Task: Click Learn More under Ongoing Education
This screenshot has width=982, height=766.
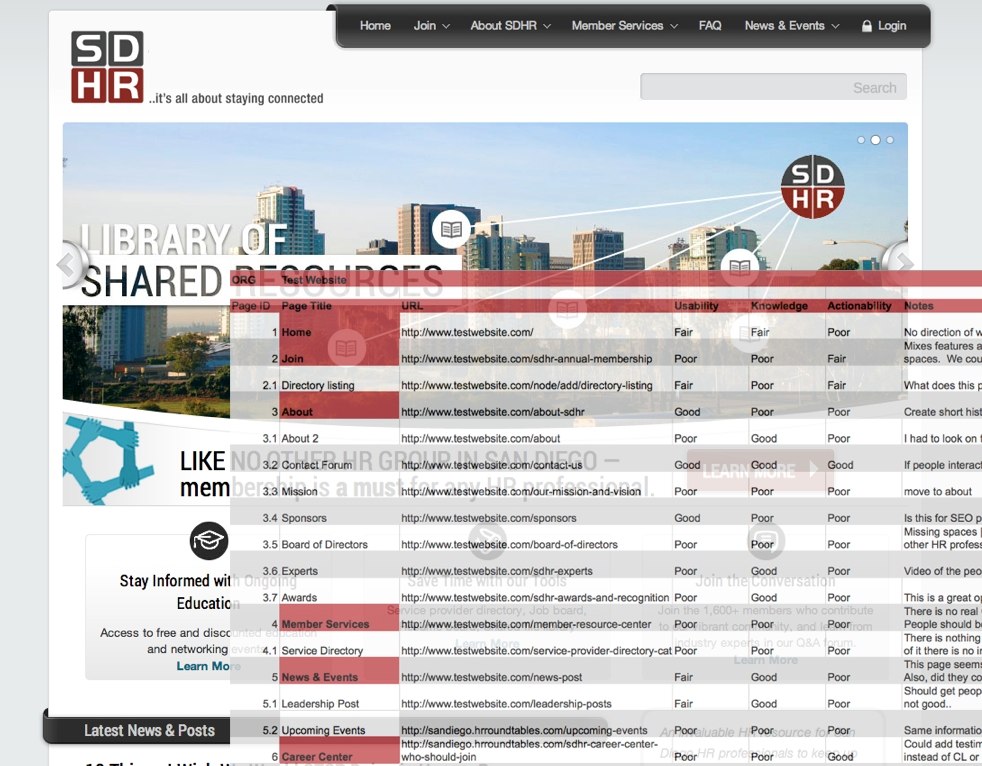Action: [x=208, y=666]
